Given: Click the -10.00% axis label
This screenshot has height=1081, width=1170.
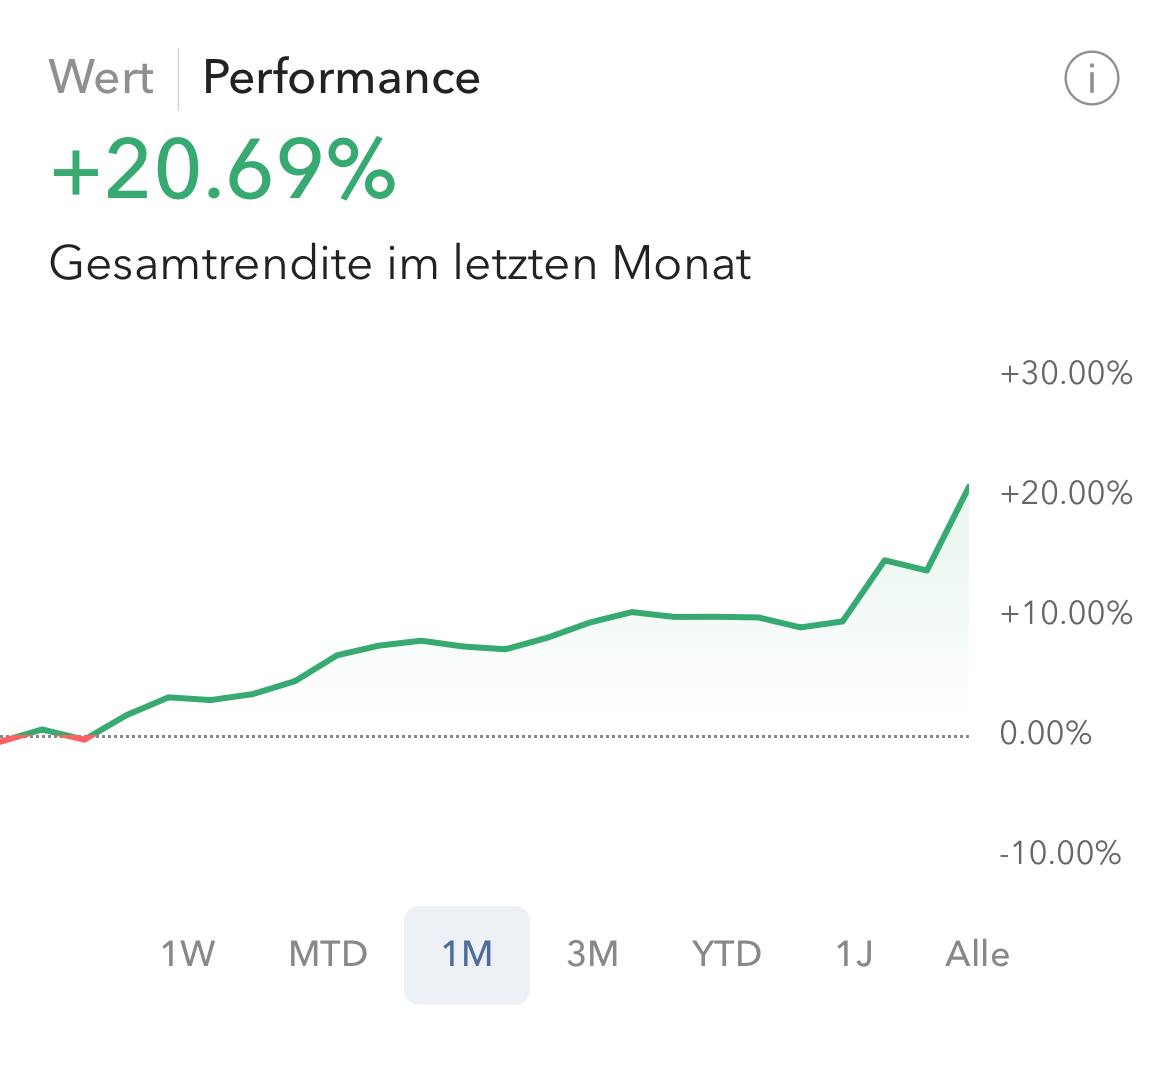Looking at the screenshot, I should click(x=1060, y=853).
